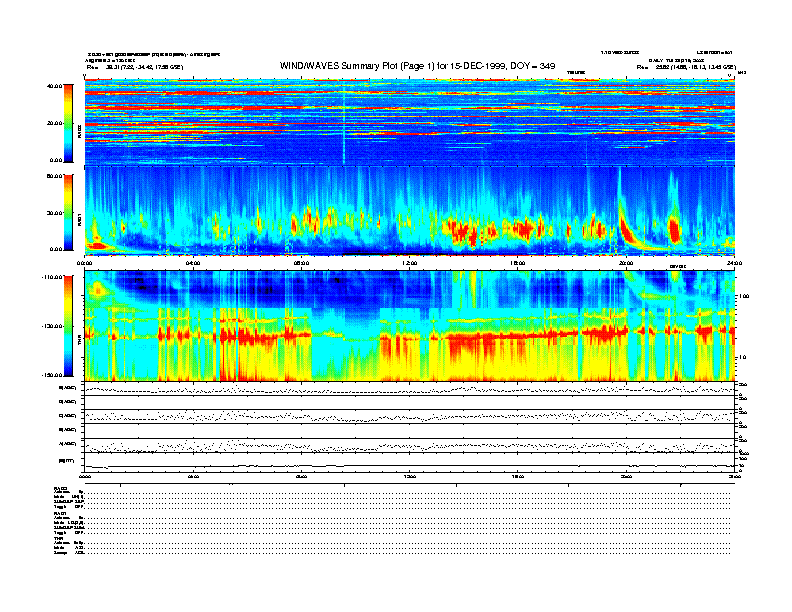Click the RAD1 panel color scale bar
Screen dimensions: 792x612
(68, 213)
